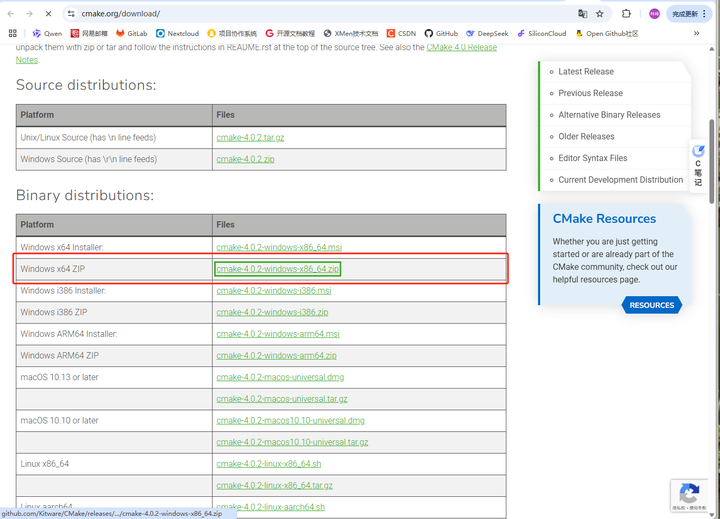
Task: Download cmake-4.0.2-linux-x86_64.tar.gz
Action: [275, 485]
